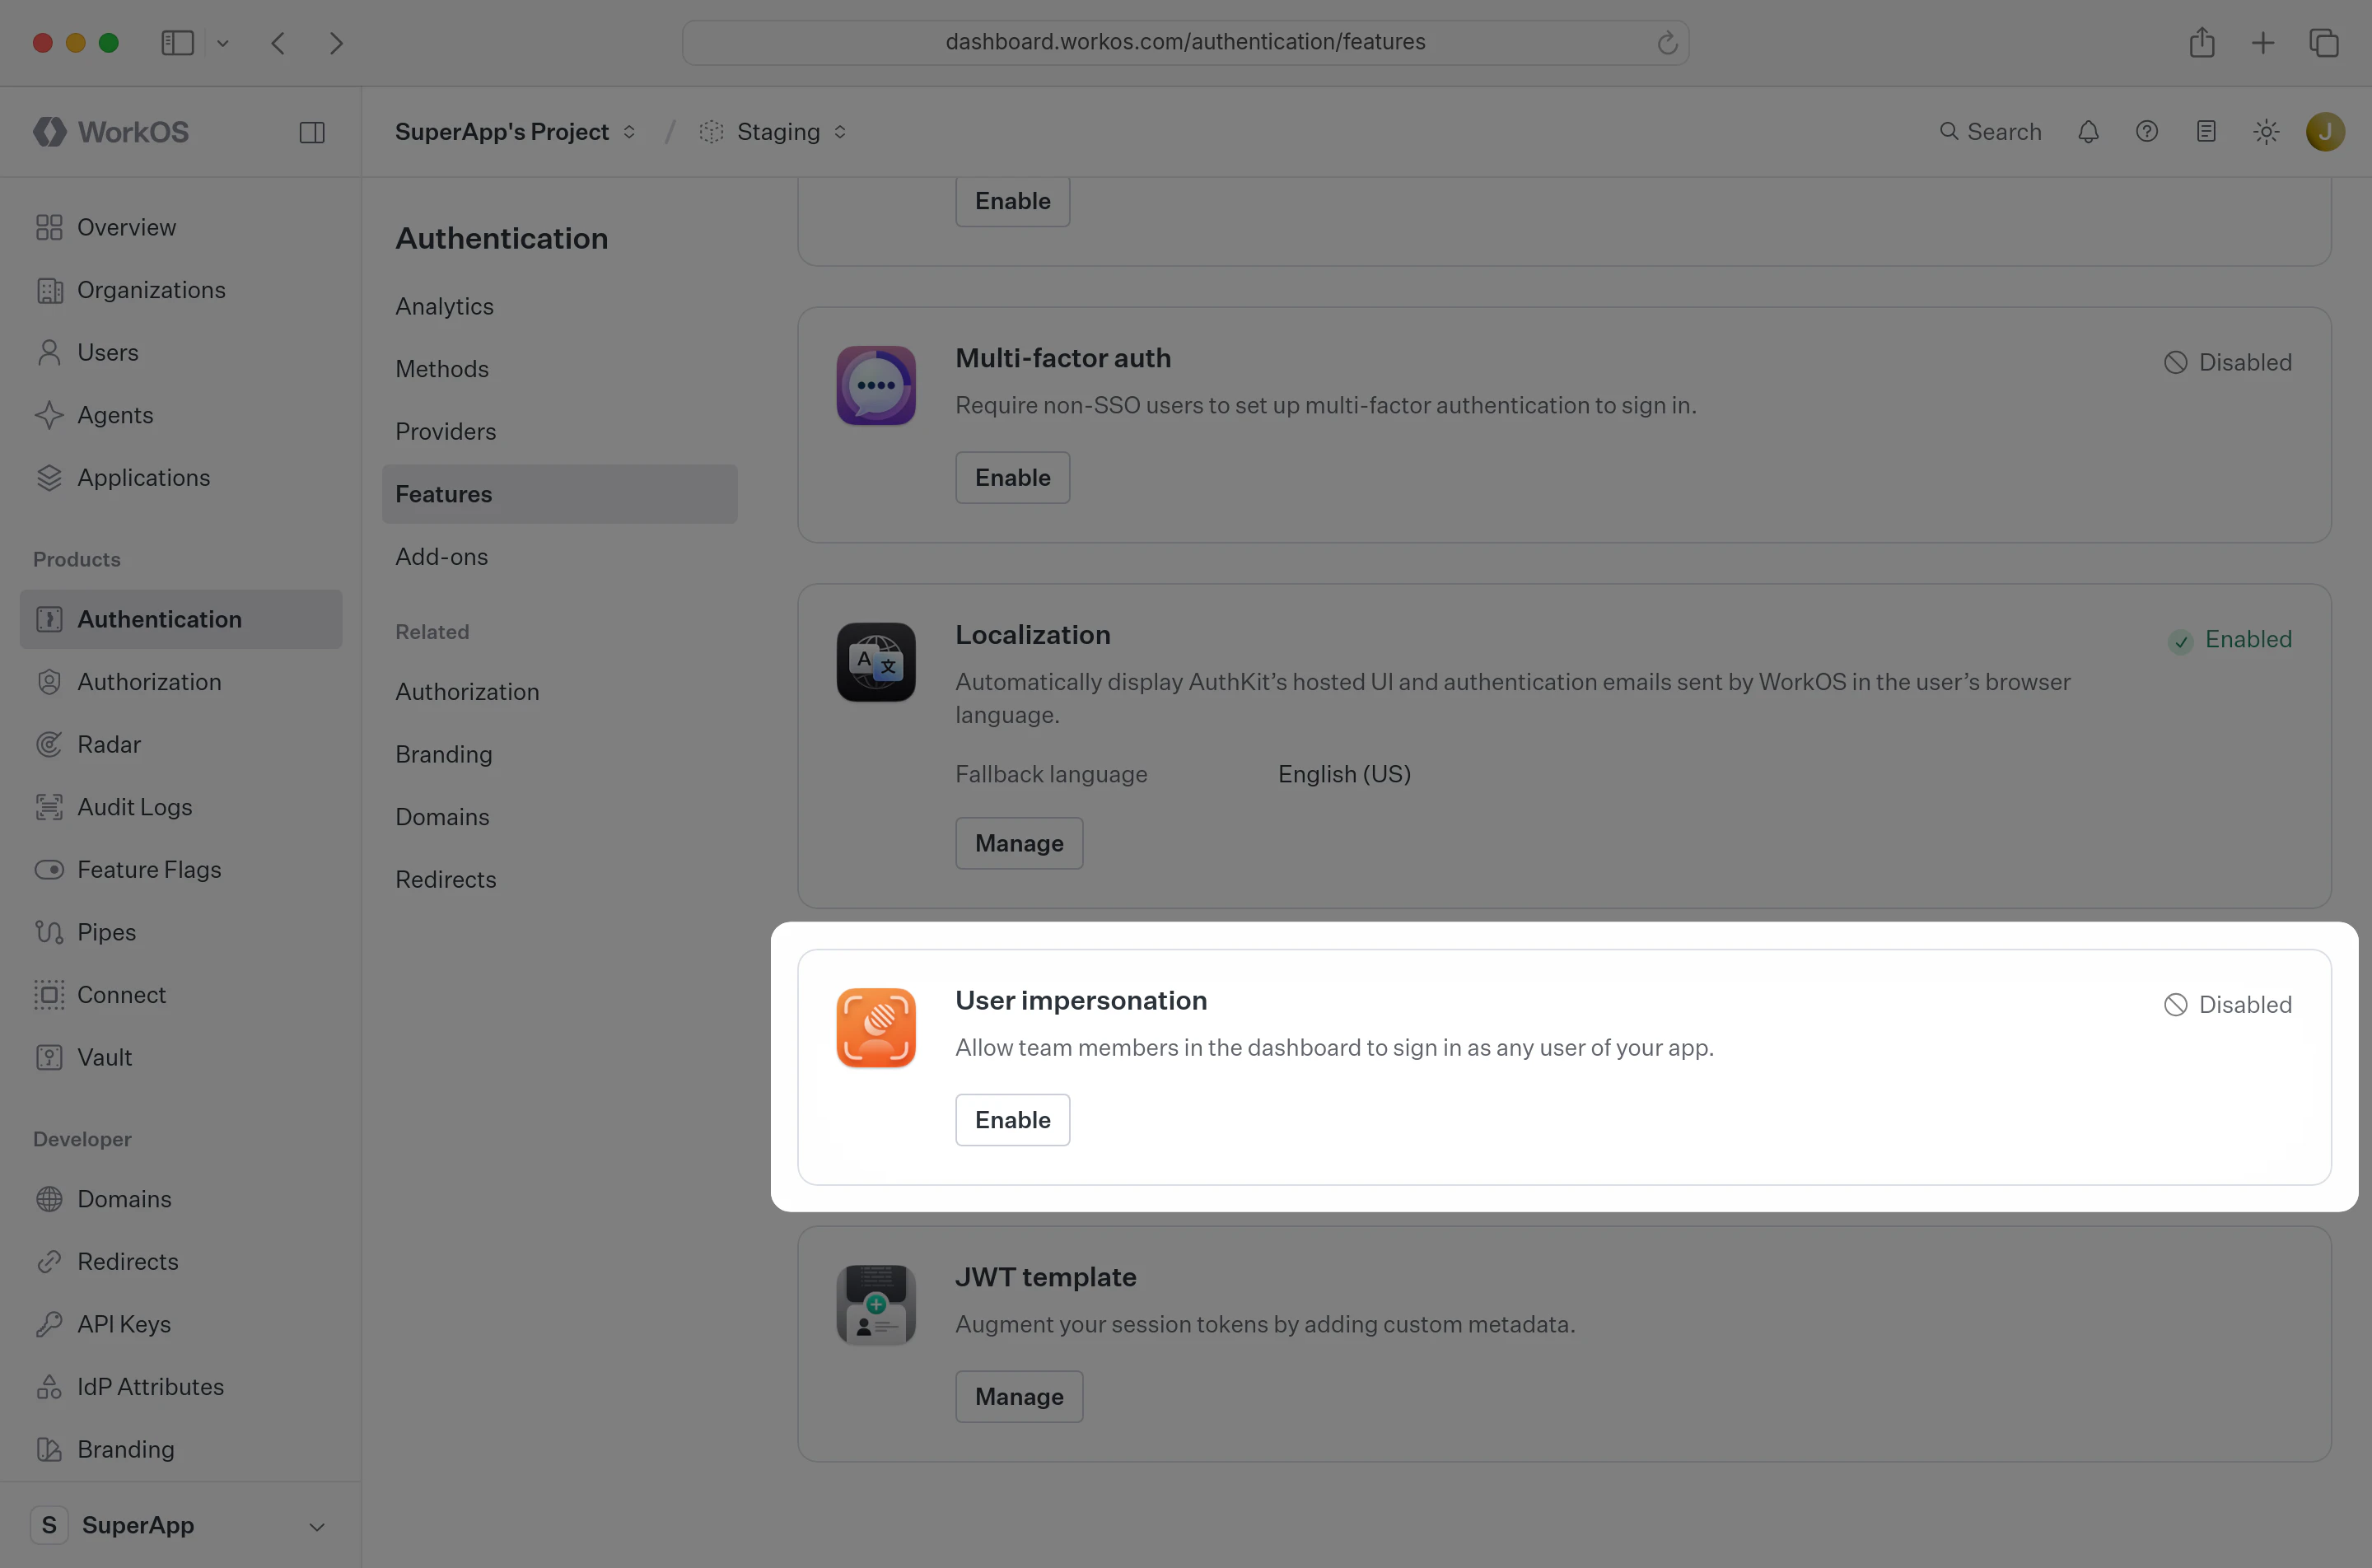Viewport: 2372px width, 1568px height.
Task: Open Users in the sidebar
Action: 181,353
